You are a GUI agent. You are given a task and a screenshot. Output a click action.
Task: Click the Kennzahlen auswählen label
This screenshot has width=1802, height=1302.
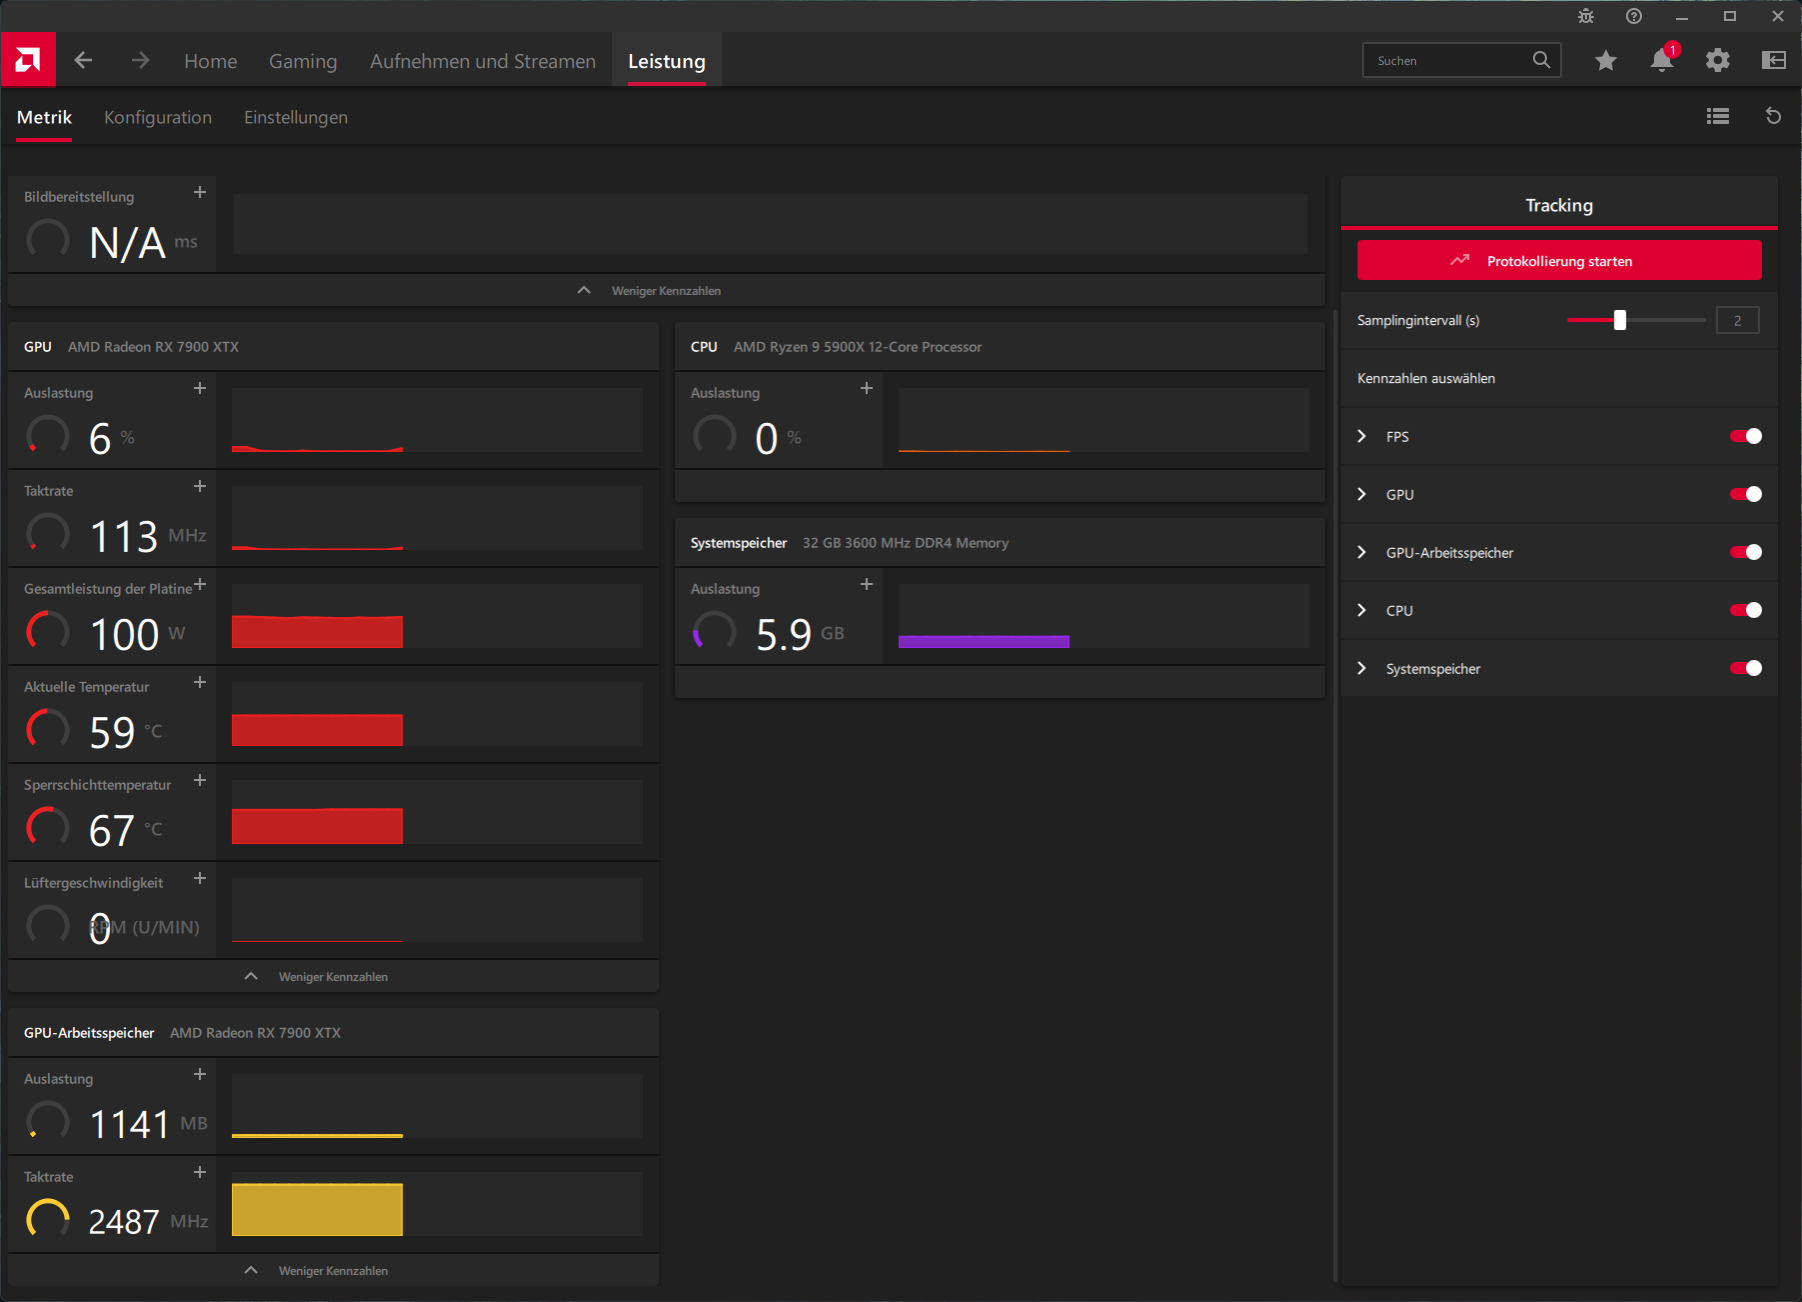click(x=1426, y=378)
